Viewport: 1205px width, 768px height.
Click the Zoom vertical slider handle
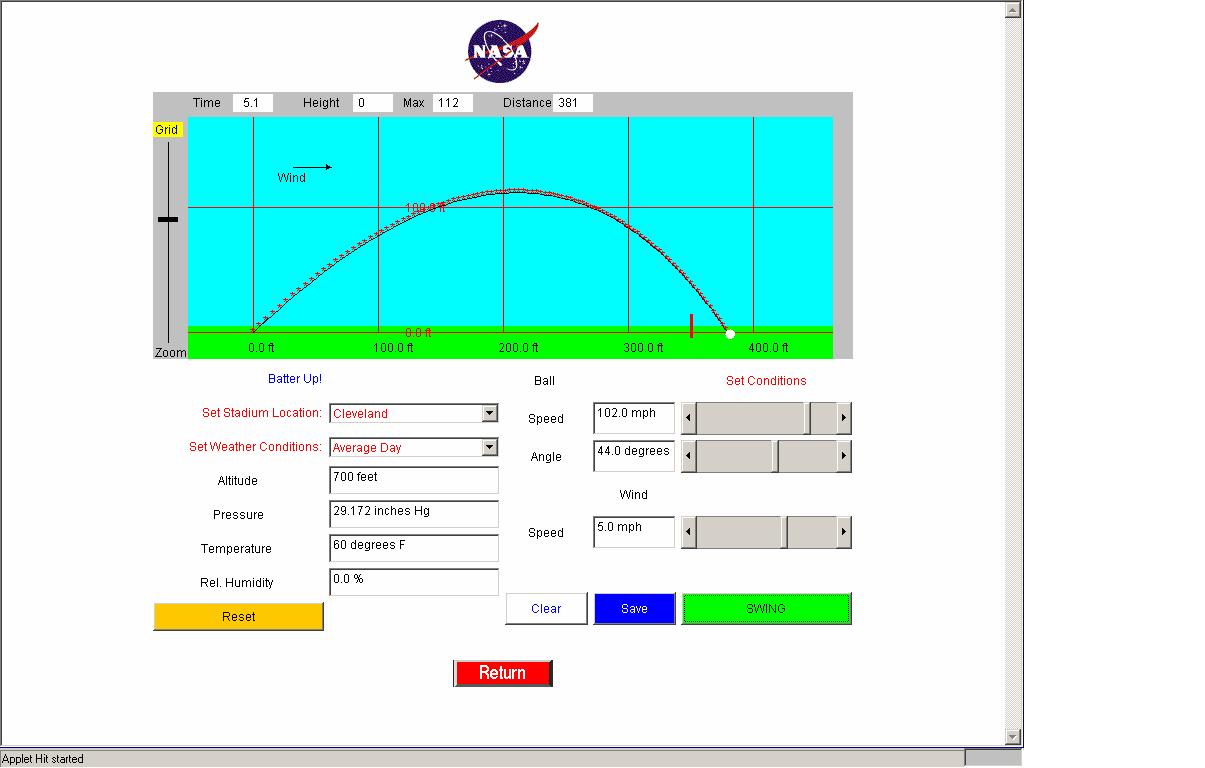coord(168,219)
